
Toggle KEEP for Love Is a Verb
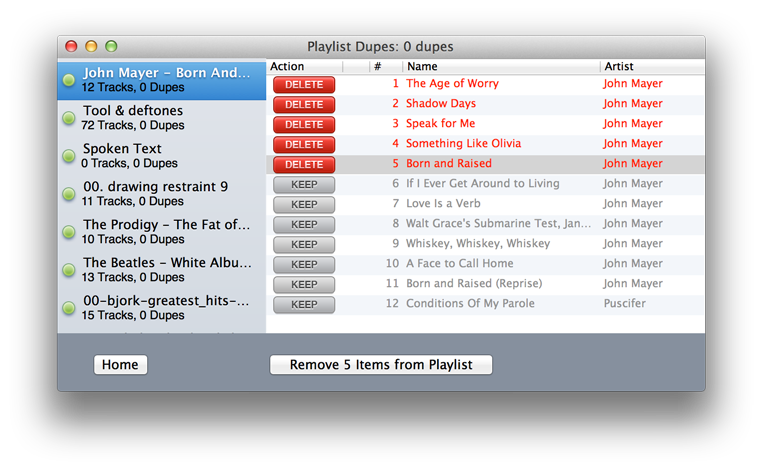click(304, 205)
